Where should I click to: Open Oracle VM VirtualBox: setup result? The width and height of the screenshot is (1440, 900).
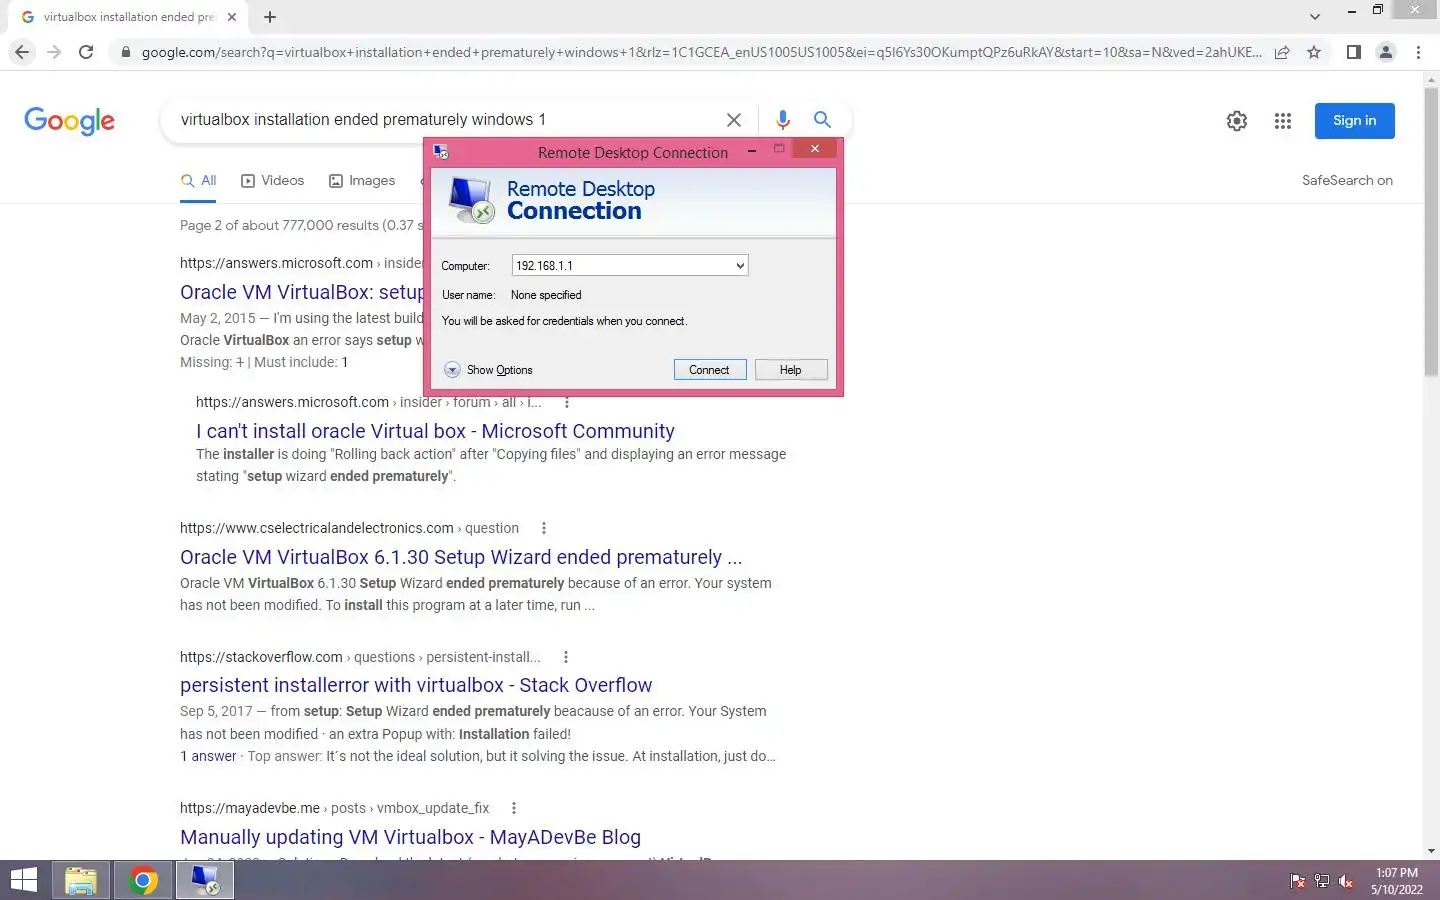[302, 292]
